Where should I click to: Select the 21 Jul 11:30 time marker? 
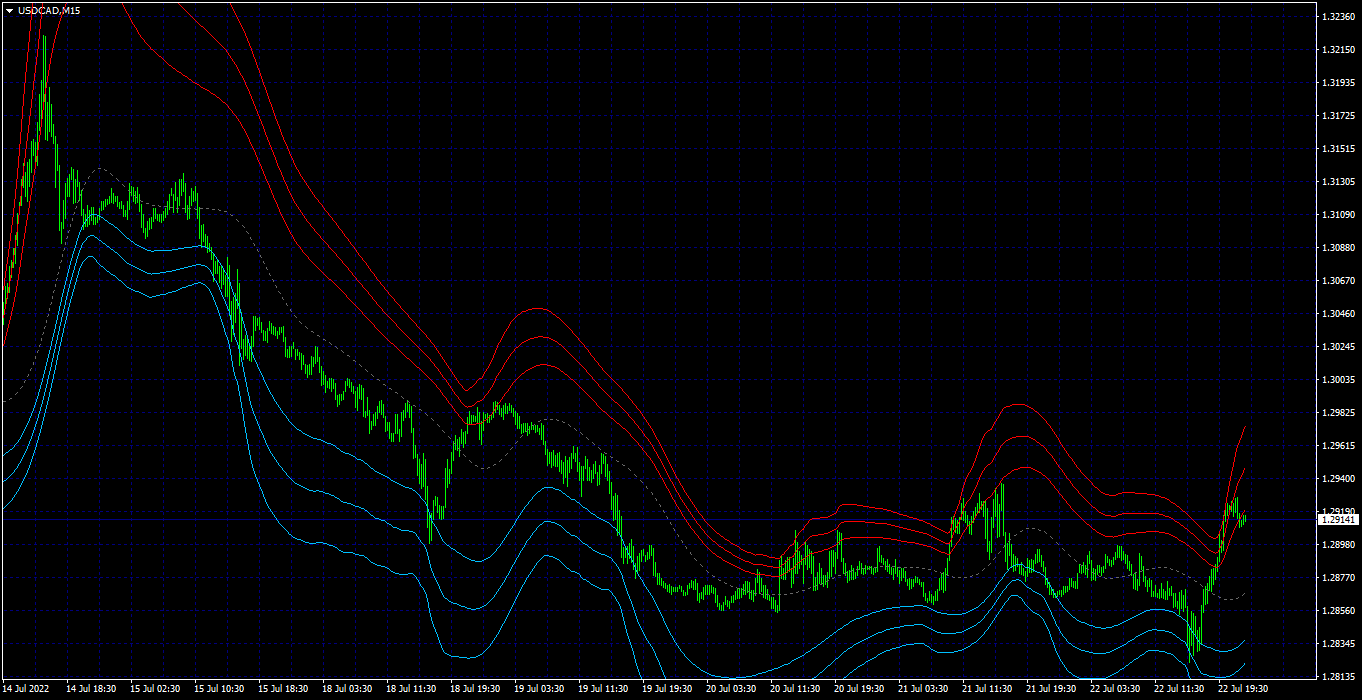click(987, 689)
